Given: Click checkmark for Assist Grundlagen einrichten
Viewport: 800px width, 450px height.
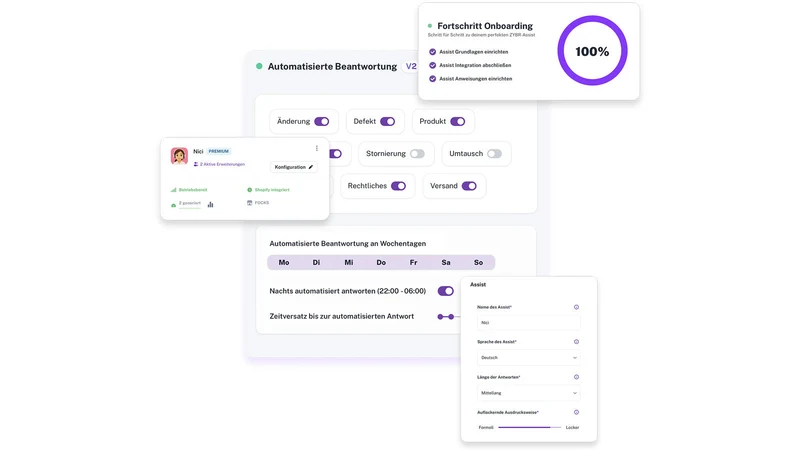Looking at the screenshot, I should pyautogui.click(x=433, y=52).
